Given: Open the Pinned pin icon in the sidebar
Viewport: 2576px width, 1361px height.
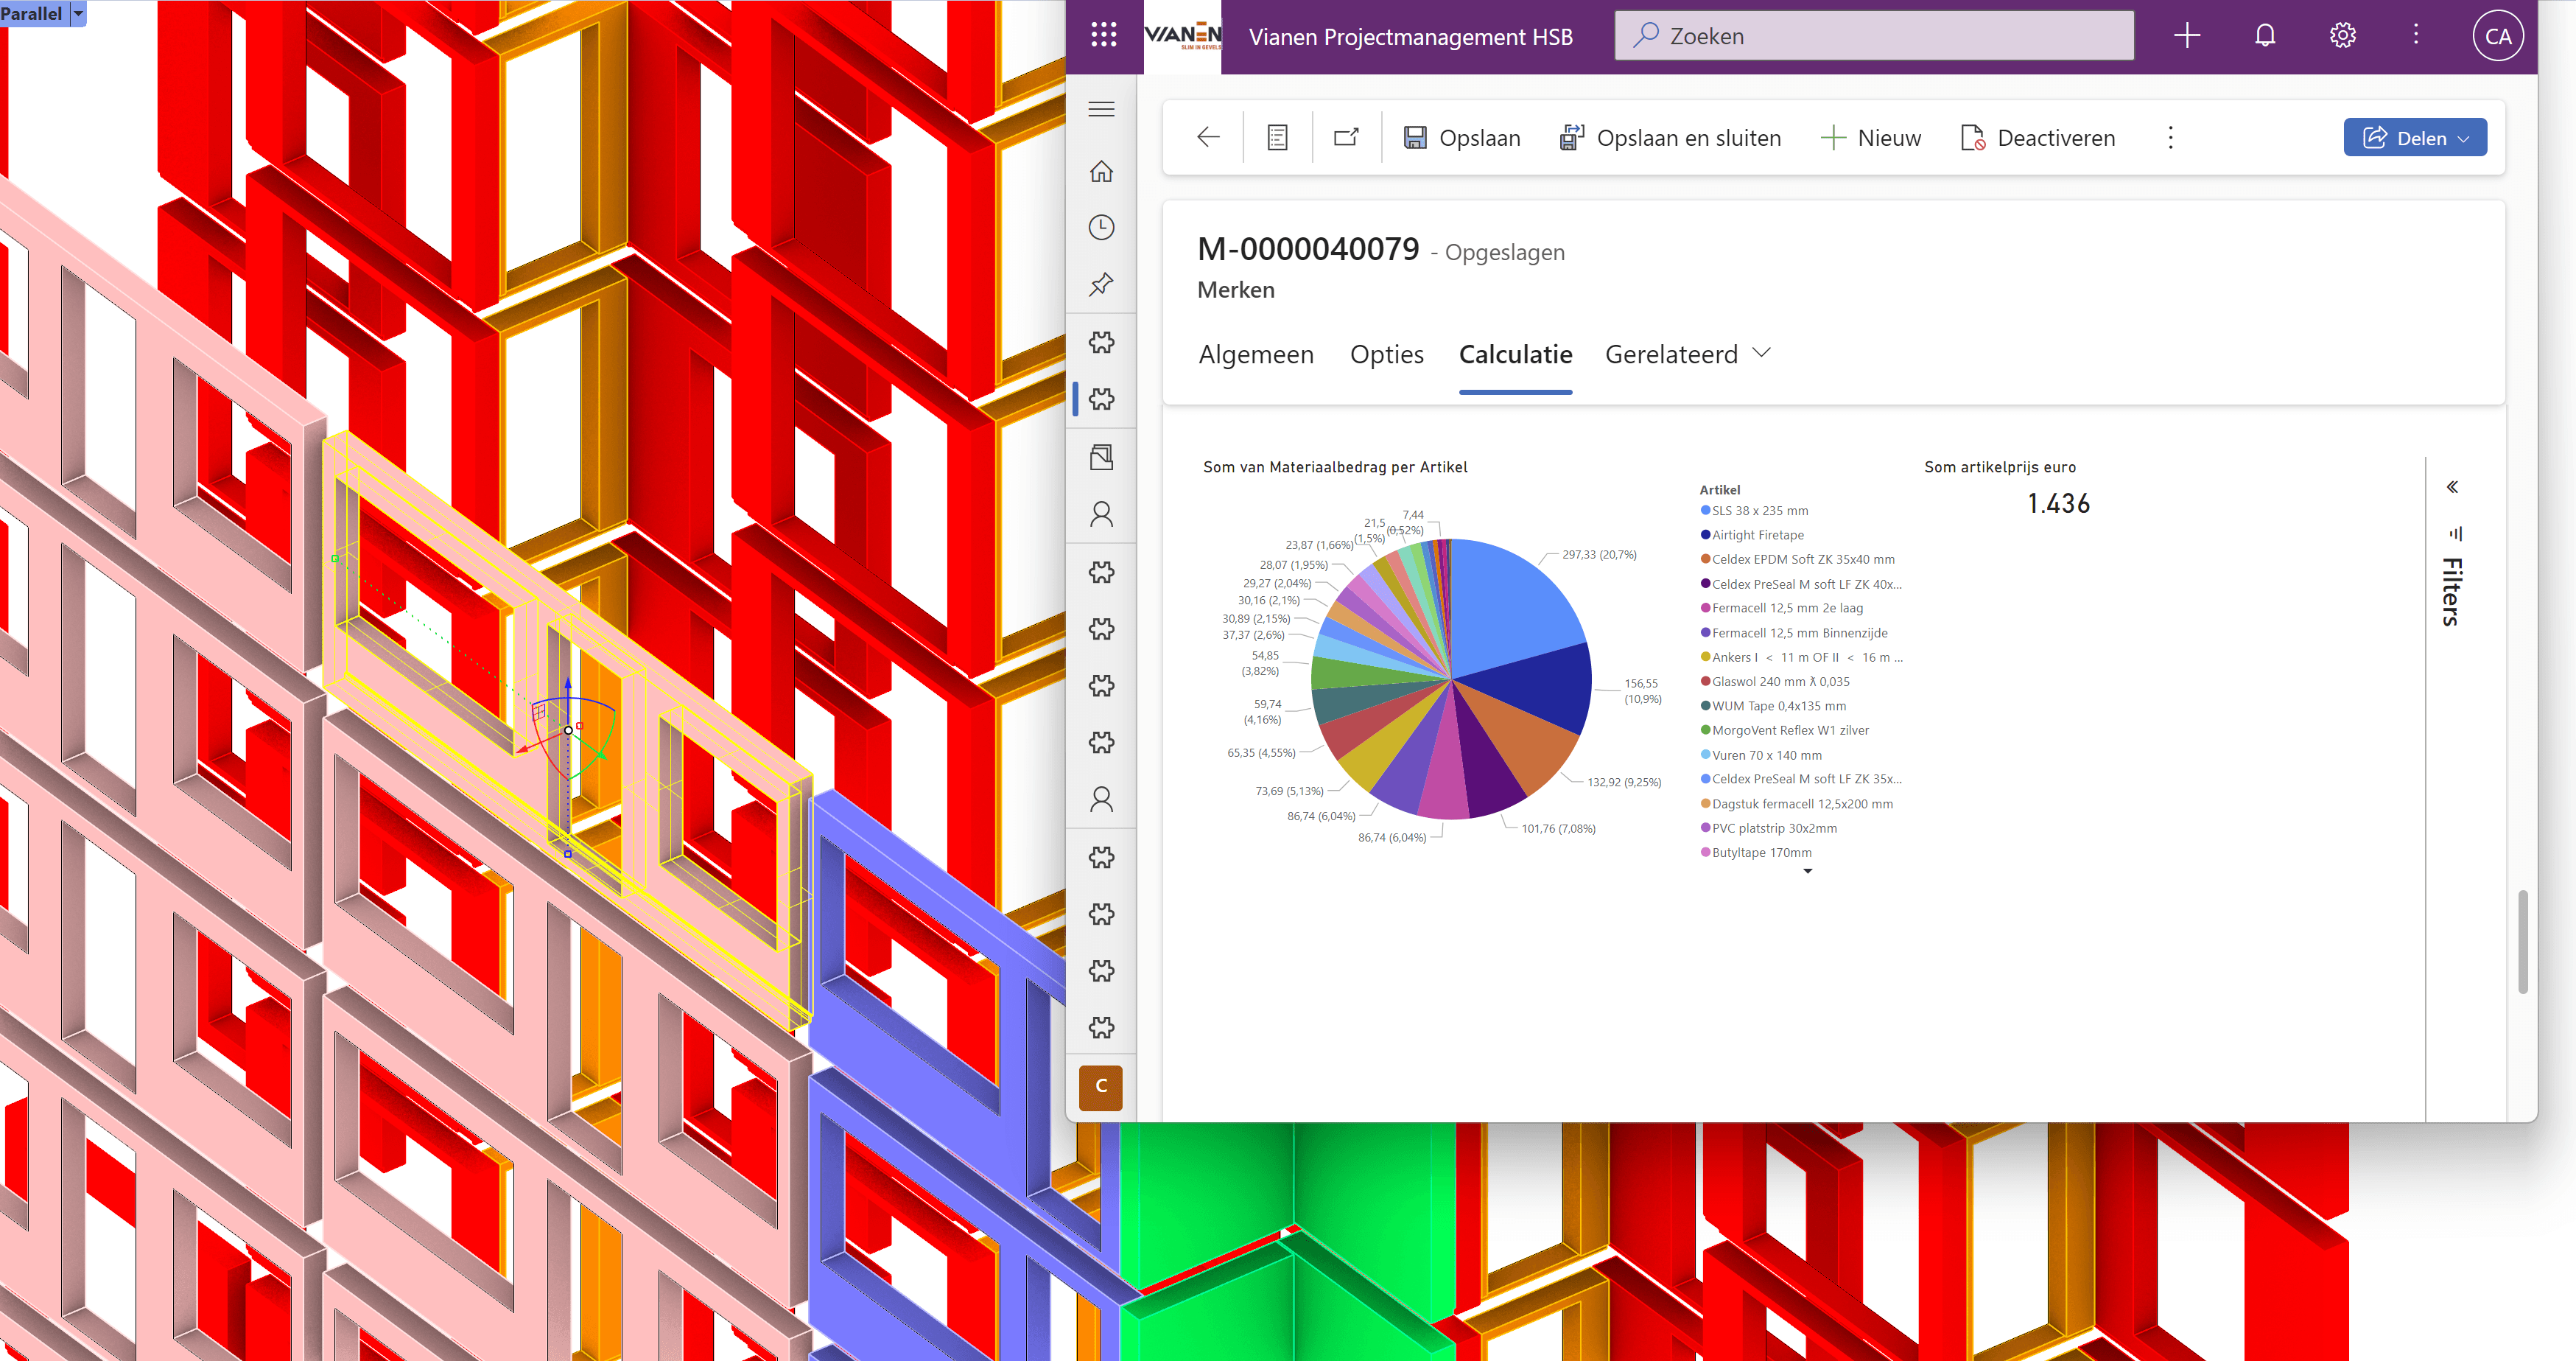Looking at the screenshot, I should (1101, 285).
